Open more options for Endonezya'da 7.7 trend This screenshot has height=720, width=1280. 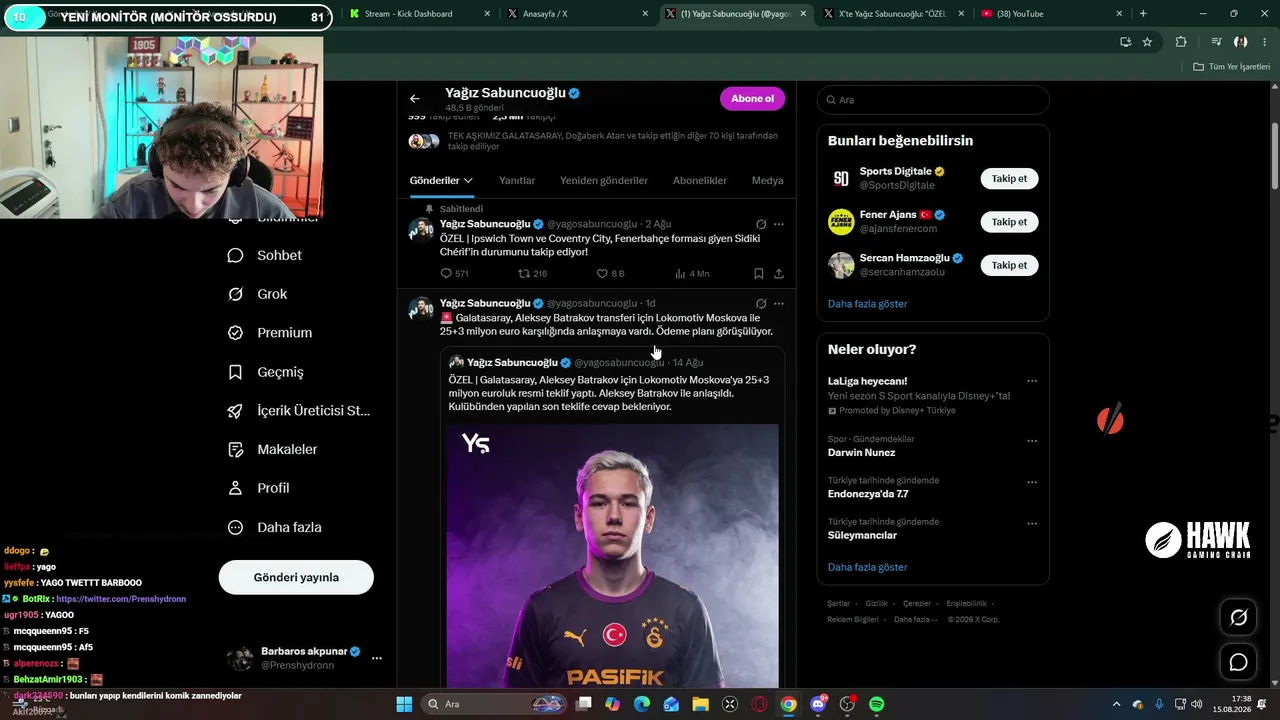pos(1032,481)
